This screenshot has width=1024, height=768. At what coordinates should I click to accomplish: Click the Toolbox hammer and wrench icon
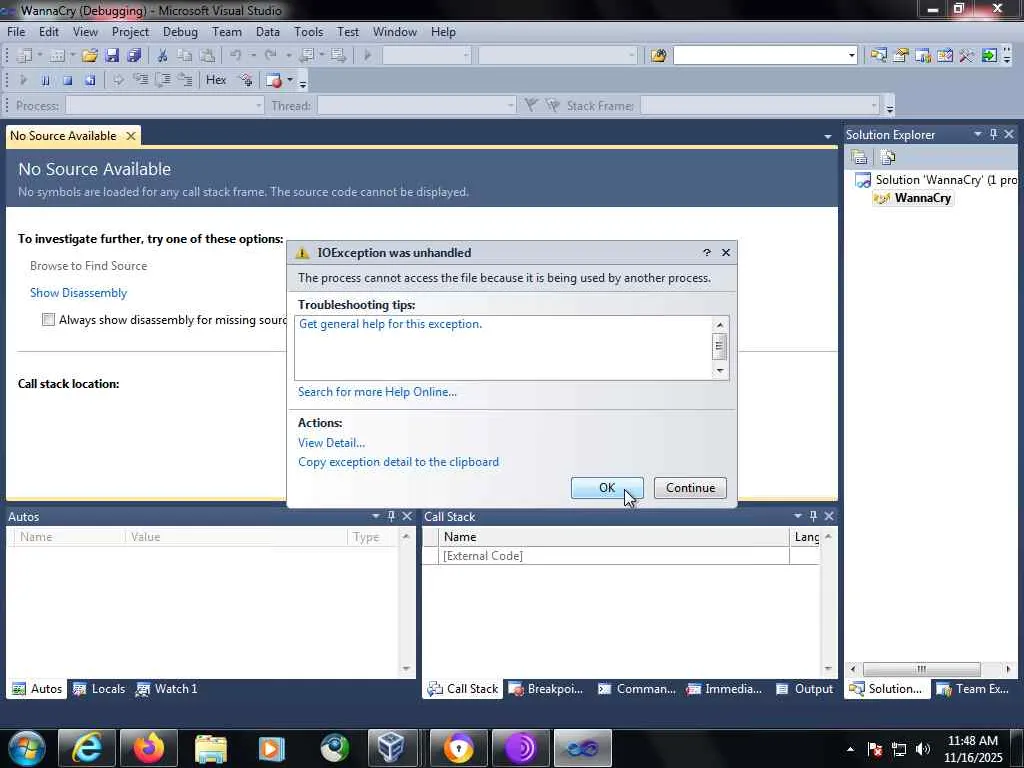967,56
